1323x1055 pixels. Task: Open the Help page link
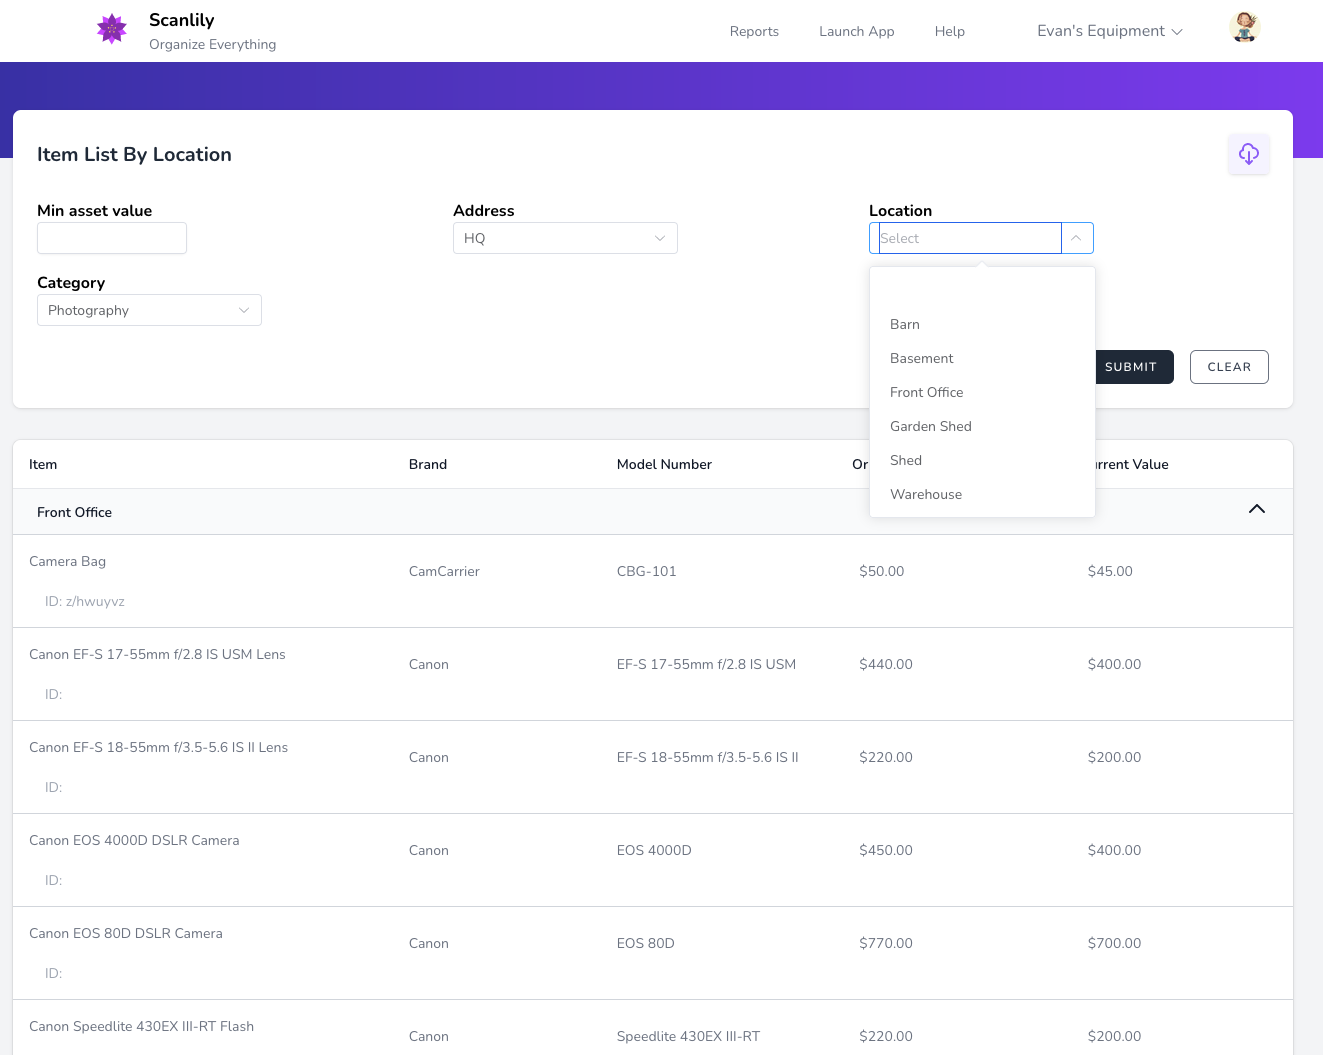(949, 31)
